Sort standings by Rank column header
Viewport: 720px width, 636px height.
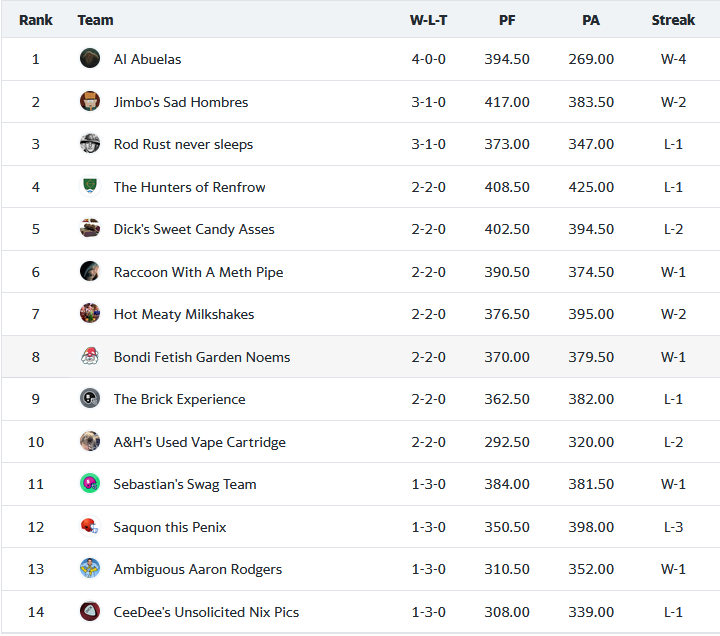click(36, 20)
